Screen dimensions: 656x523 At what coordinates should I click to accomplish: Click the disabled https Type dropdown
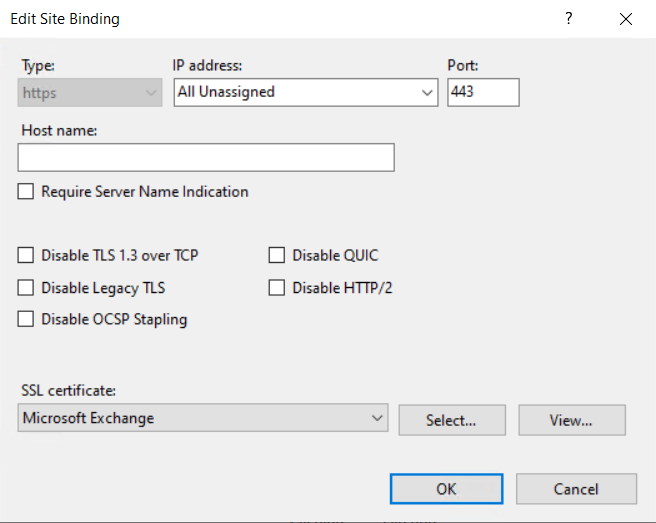[90, 92]
